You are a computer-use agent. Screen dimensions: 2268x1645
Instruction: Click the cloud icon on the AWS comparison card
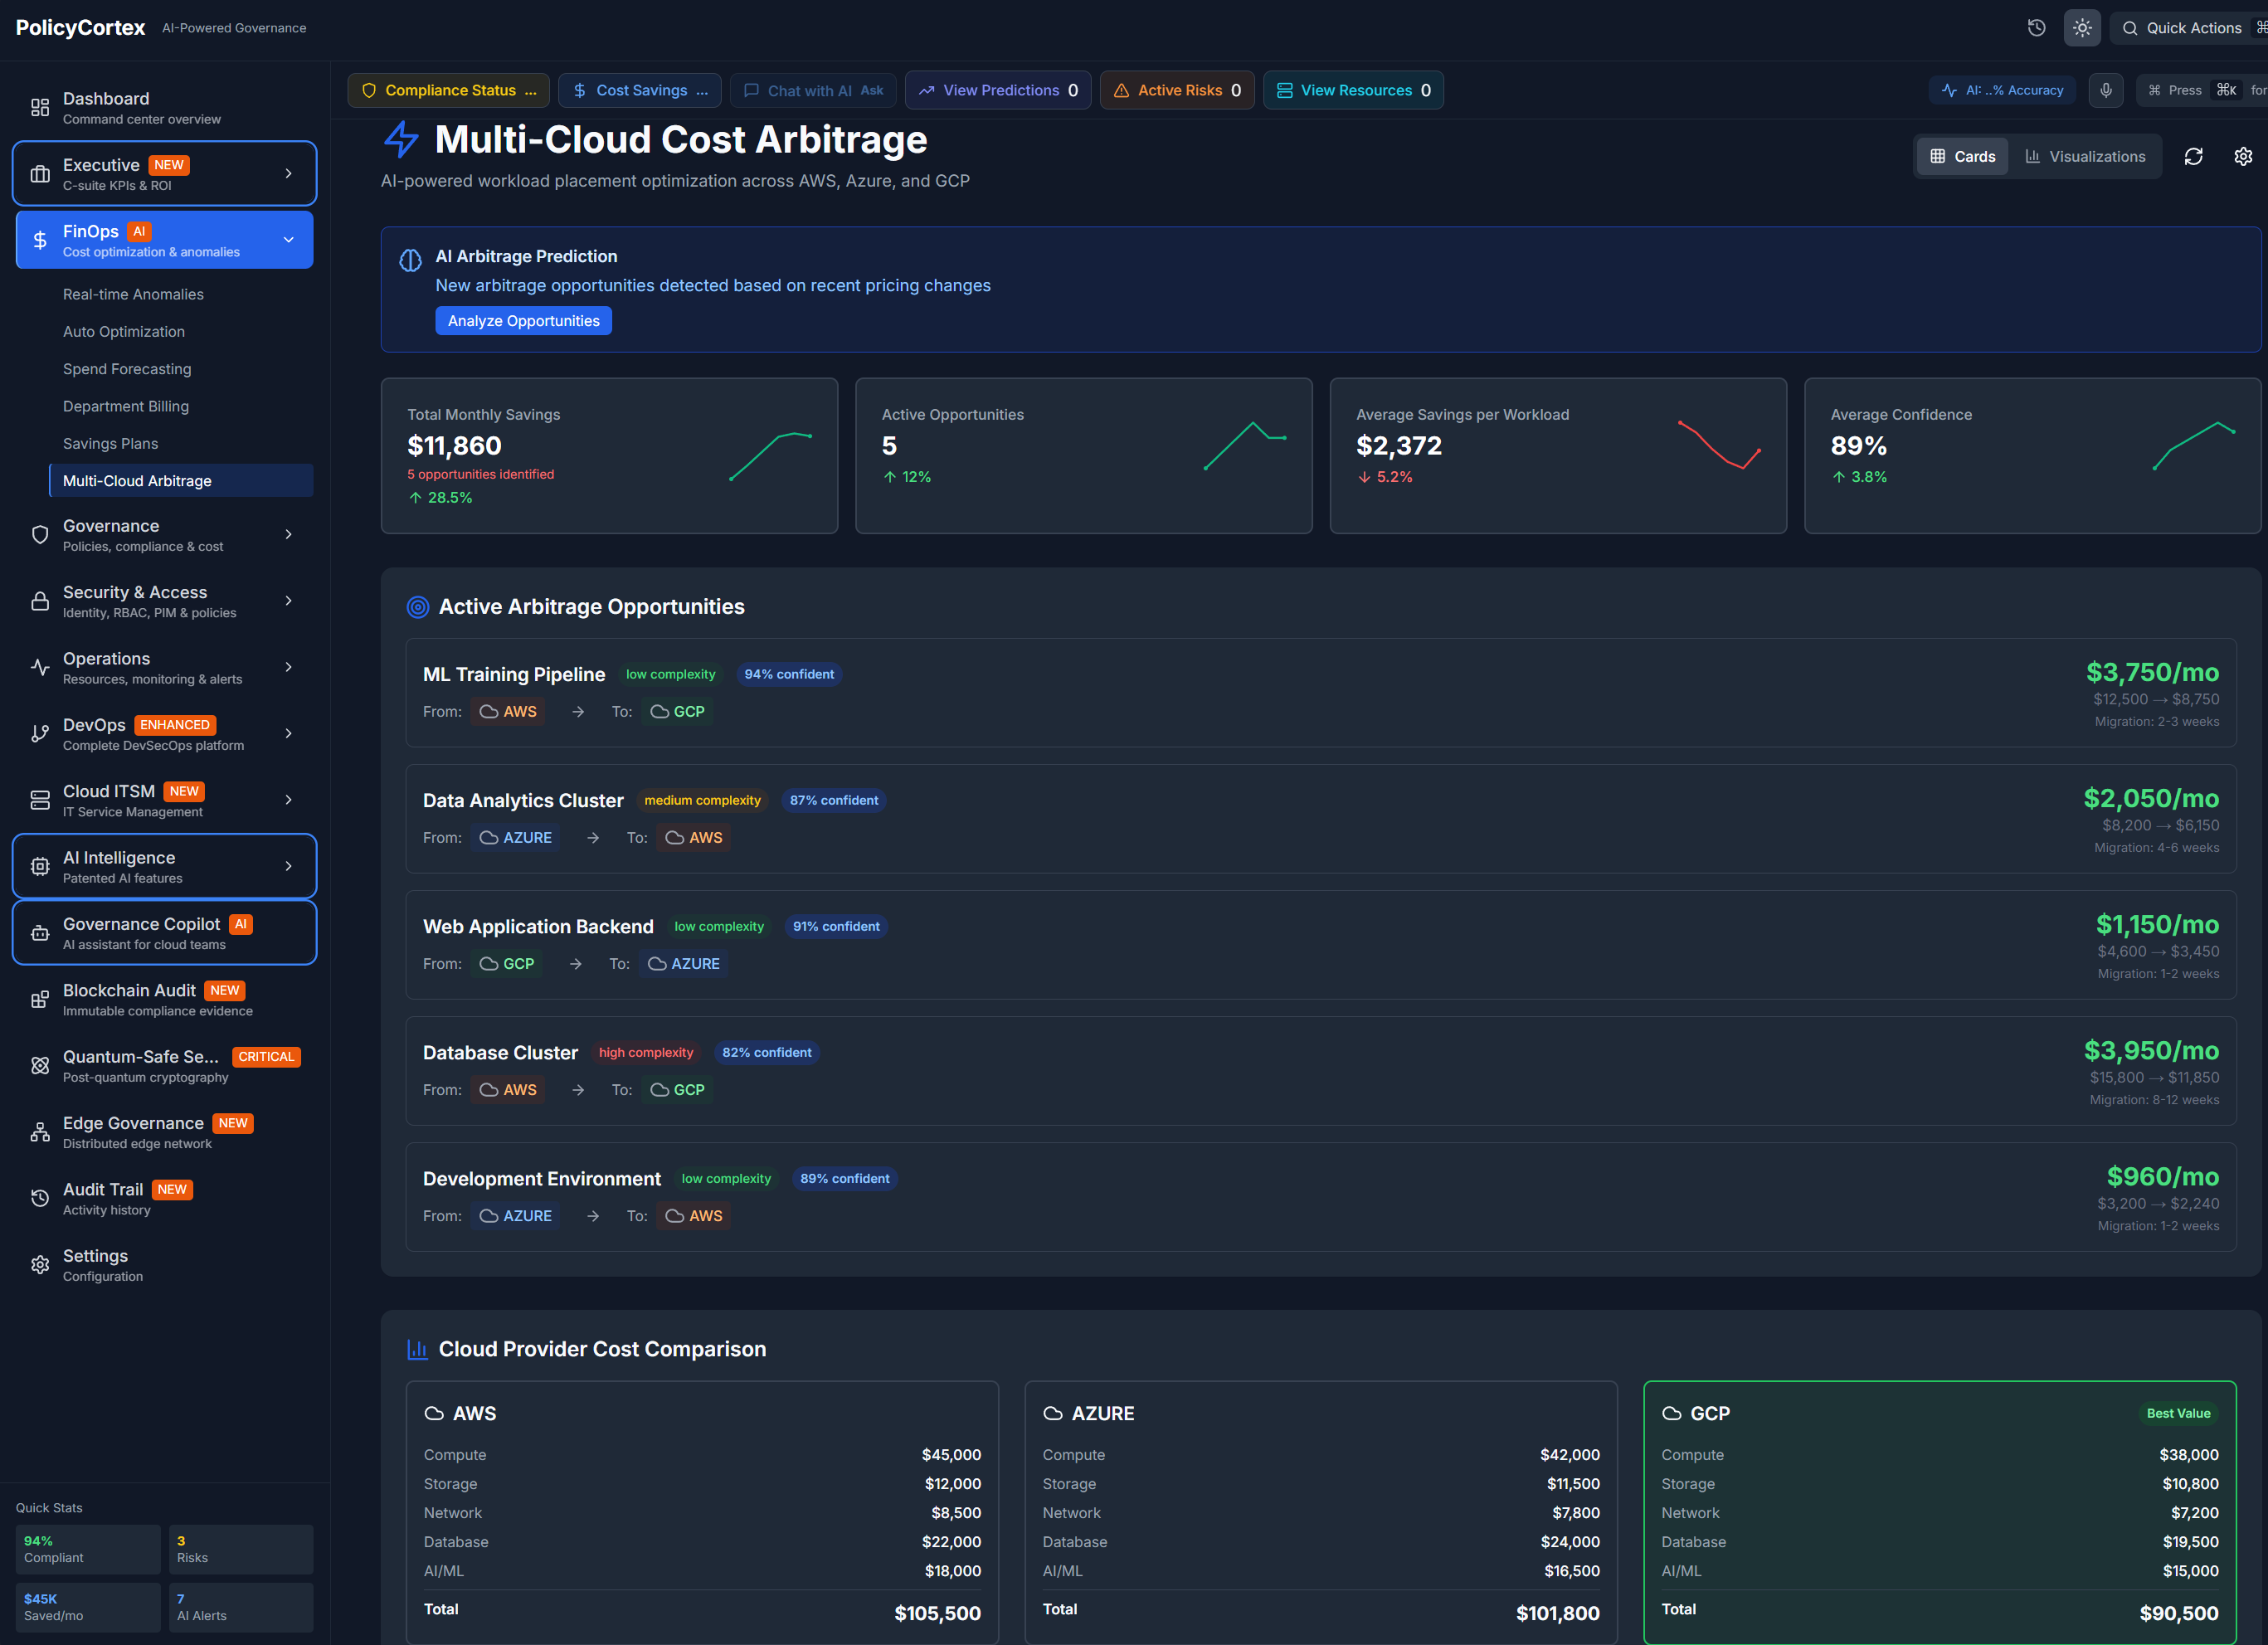click(x=434, y=1413)
